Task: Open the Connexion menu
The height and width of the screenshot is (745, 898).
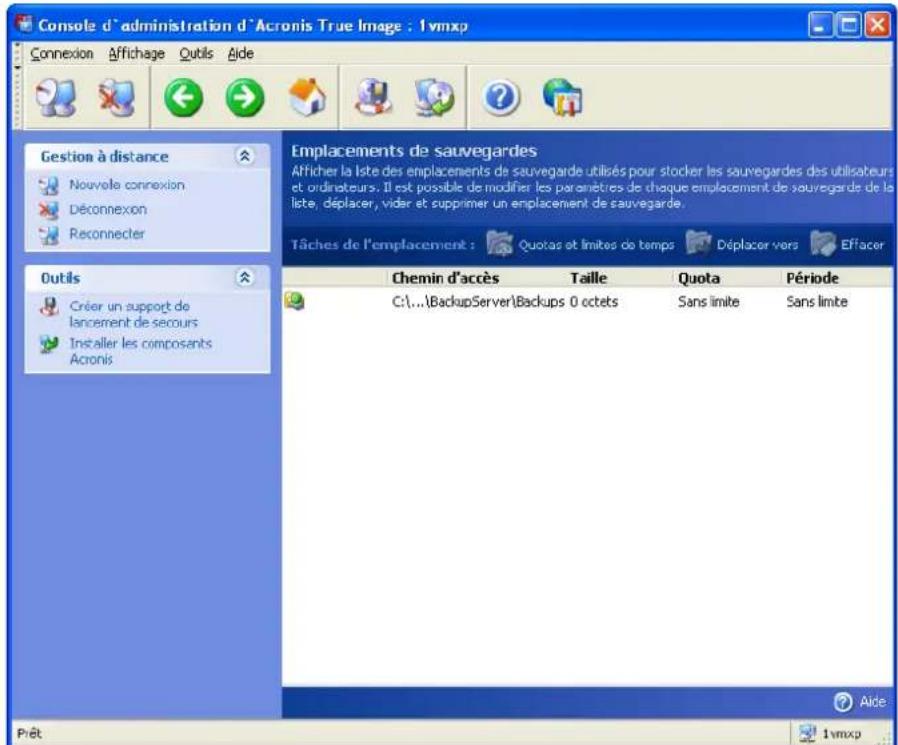Action: [62, 54]
